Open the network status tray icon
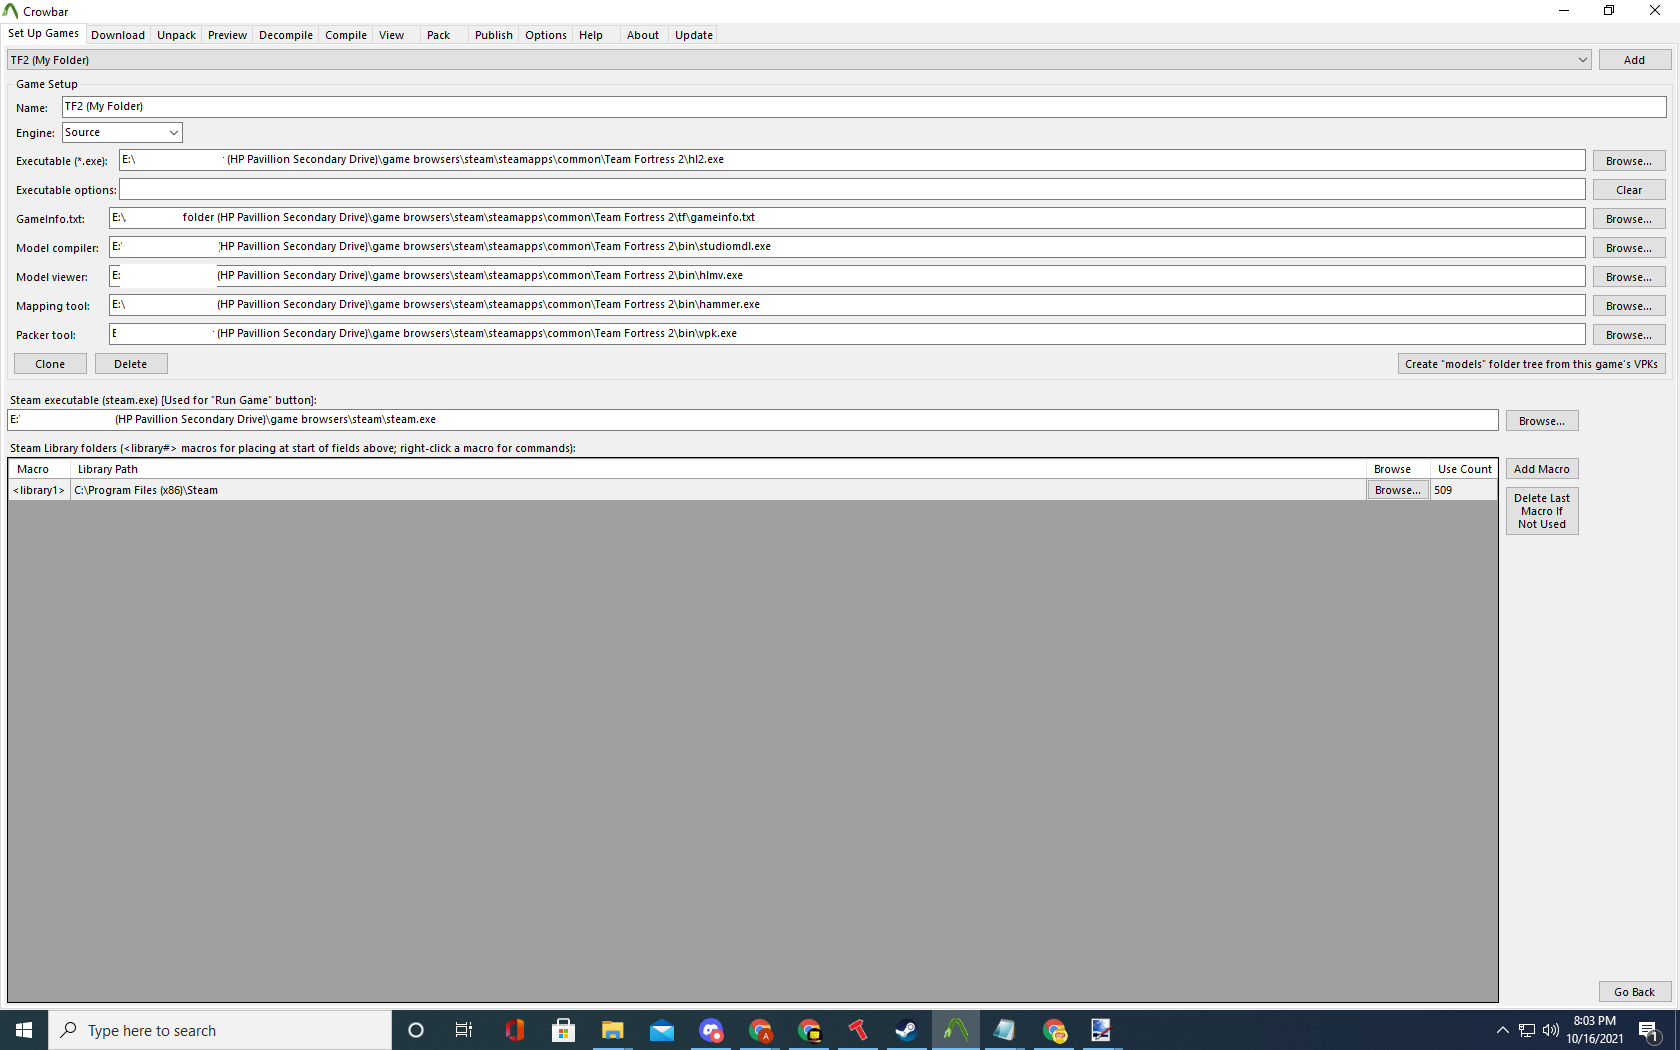The width and height of the screenshot is (1680, 1050). click(1527, 1030)
